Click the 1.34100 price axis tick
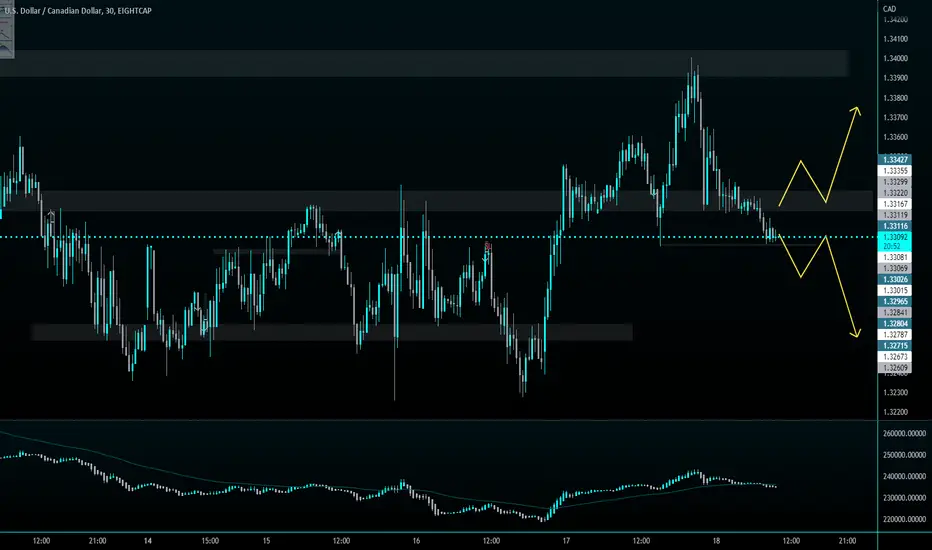 tap(895, 39)
